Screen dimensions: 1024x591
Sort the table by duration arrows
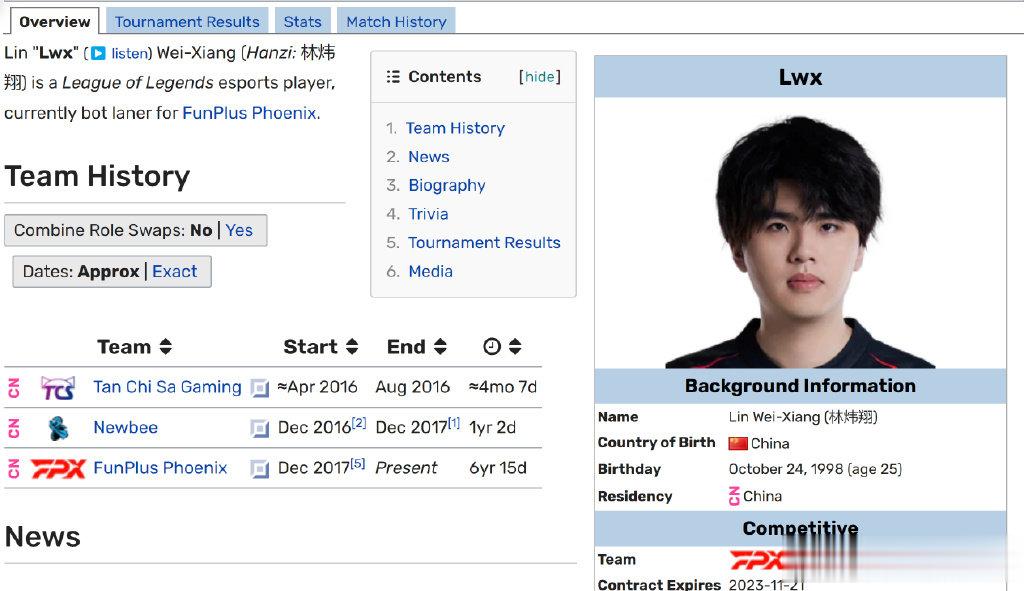[x=515, y=347]
